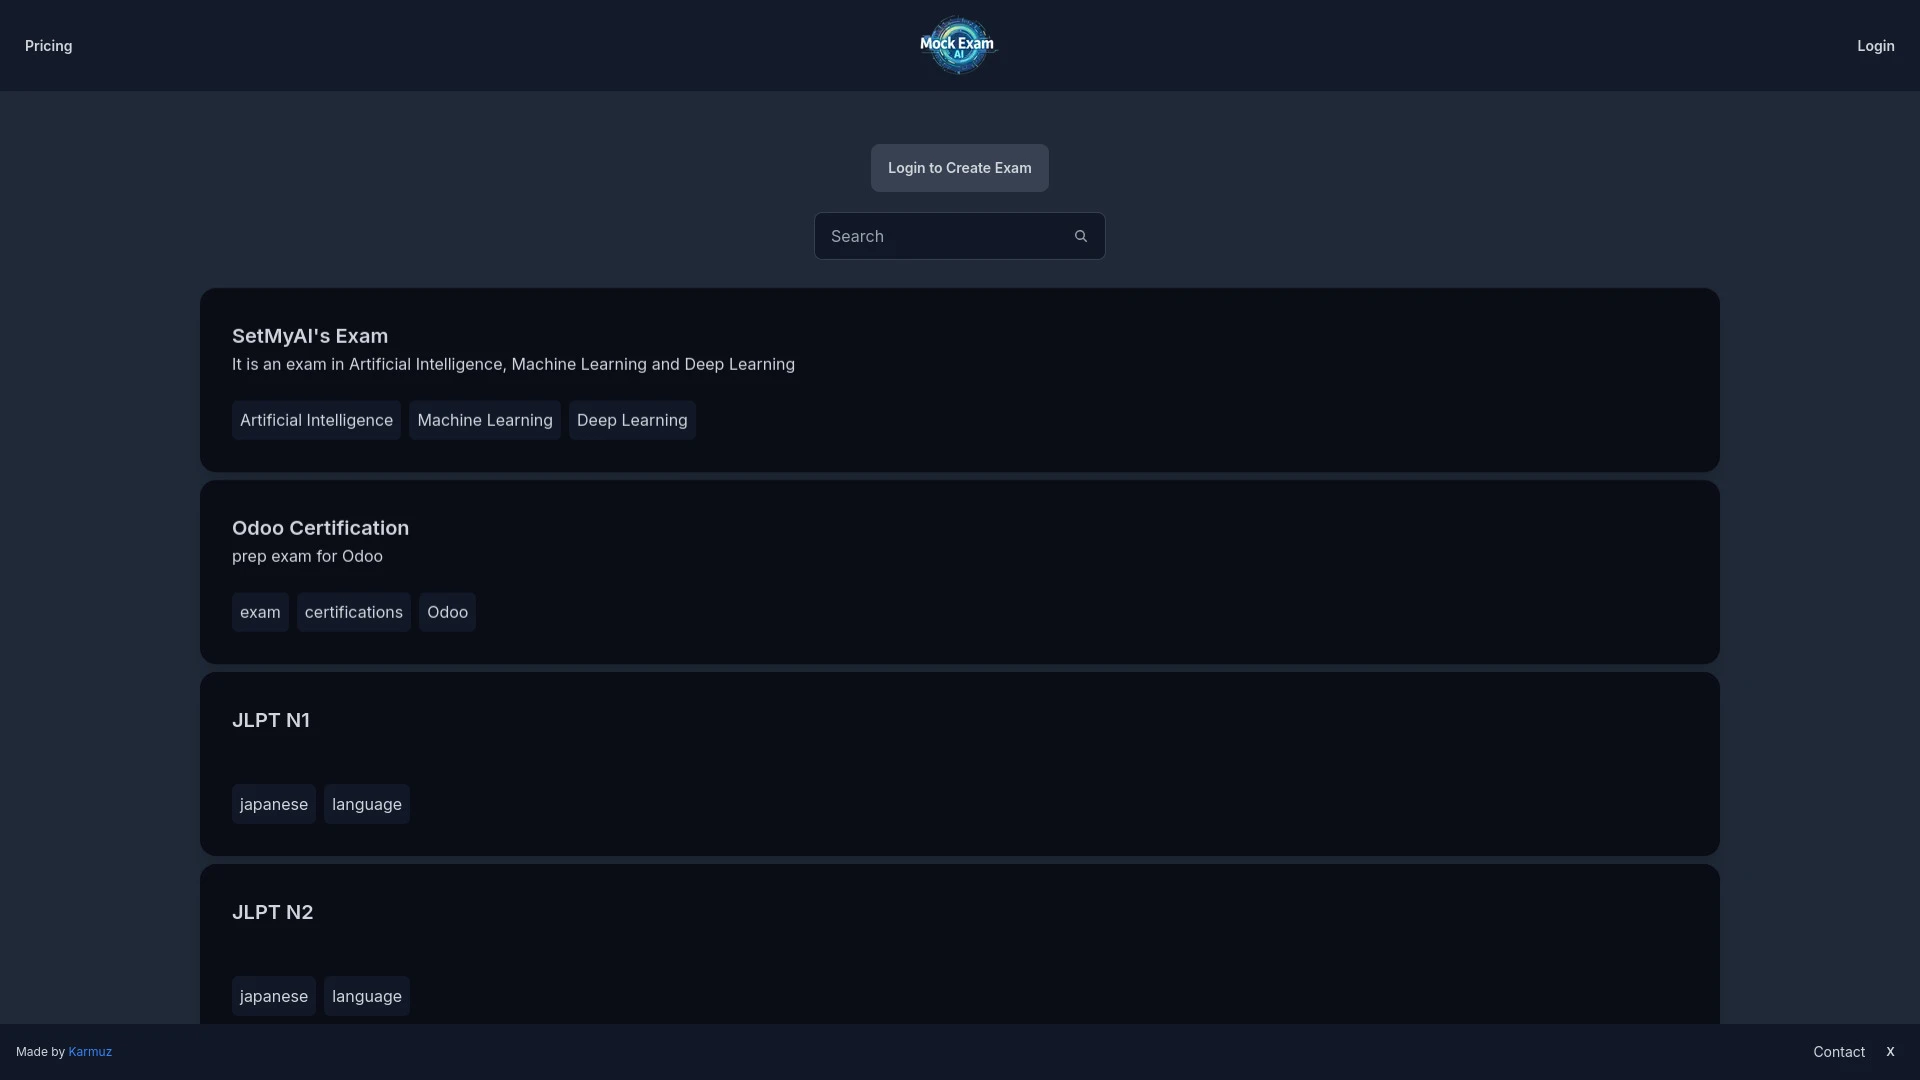Open the SetMyAI's Exam card
The image size is (1920, 1080).
pyautogui.click(x=310, y=336)
